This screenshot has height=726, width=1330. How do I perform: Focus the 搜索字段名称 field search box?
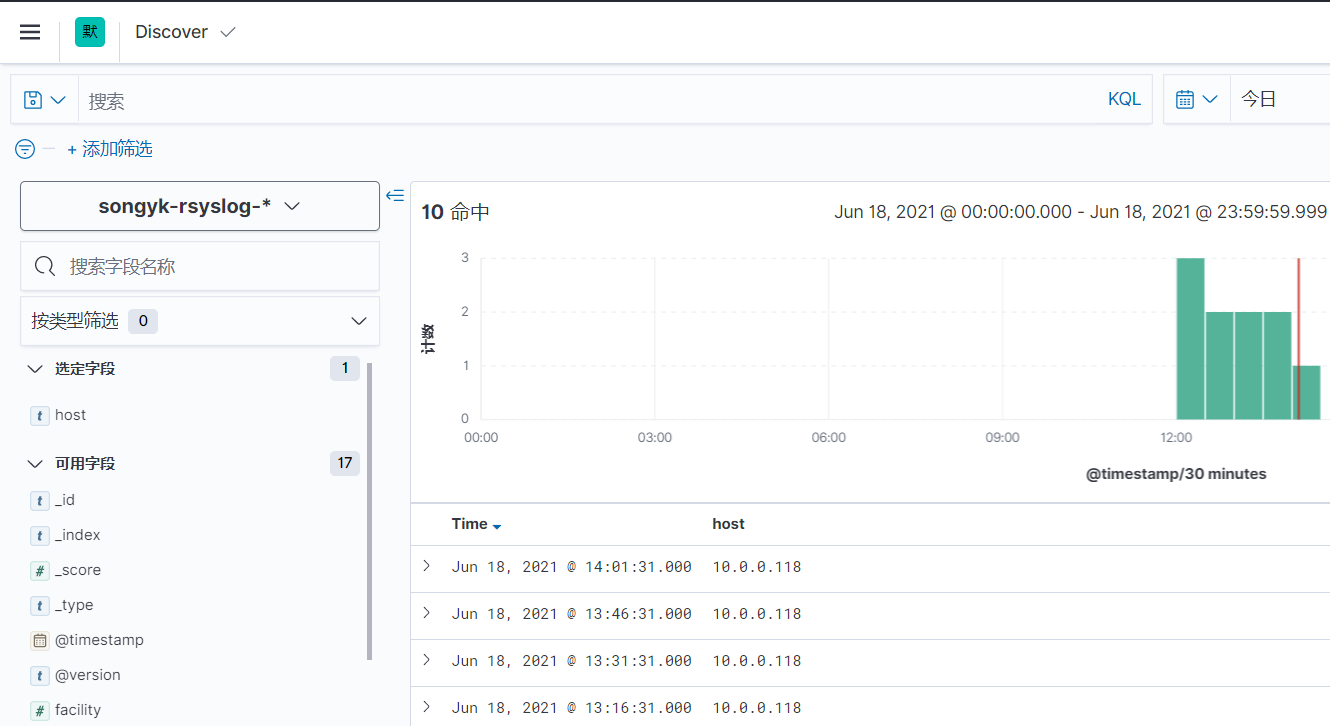click(x=200, y=266)
